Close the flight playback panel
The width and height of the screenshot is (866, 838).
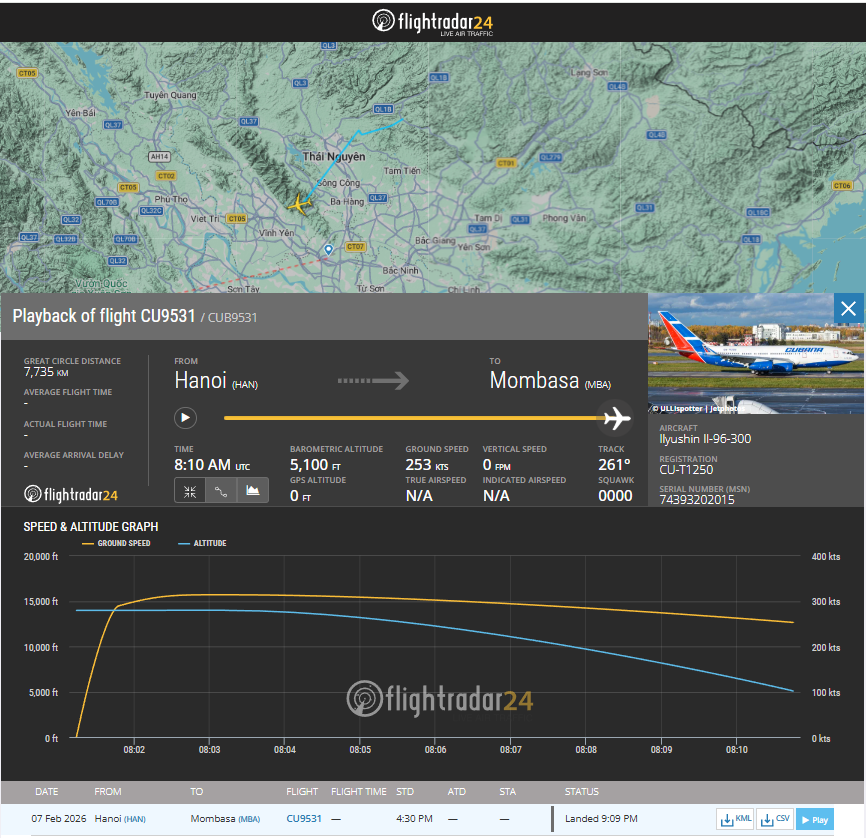(x=848, y=308)
